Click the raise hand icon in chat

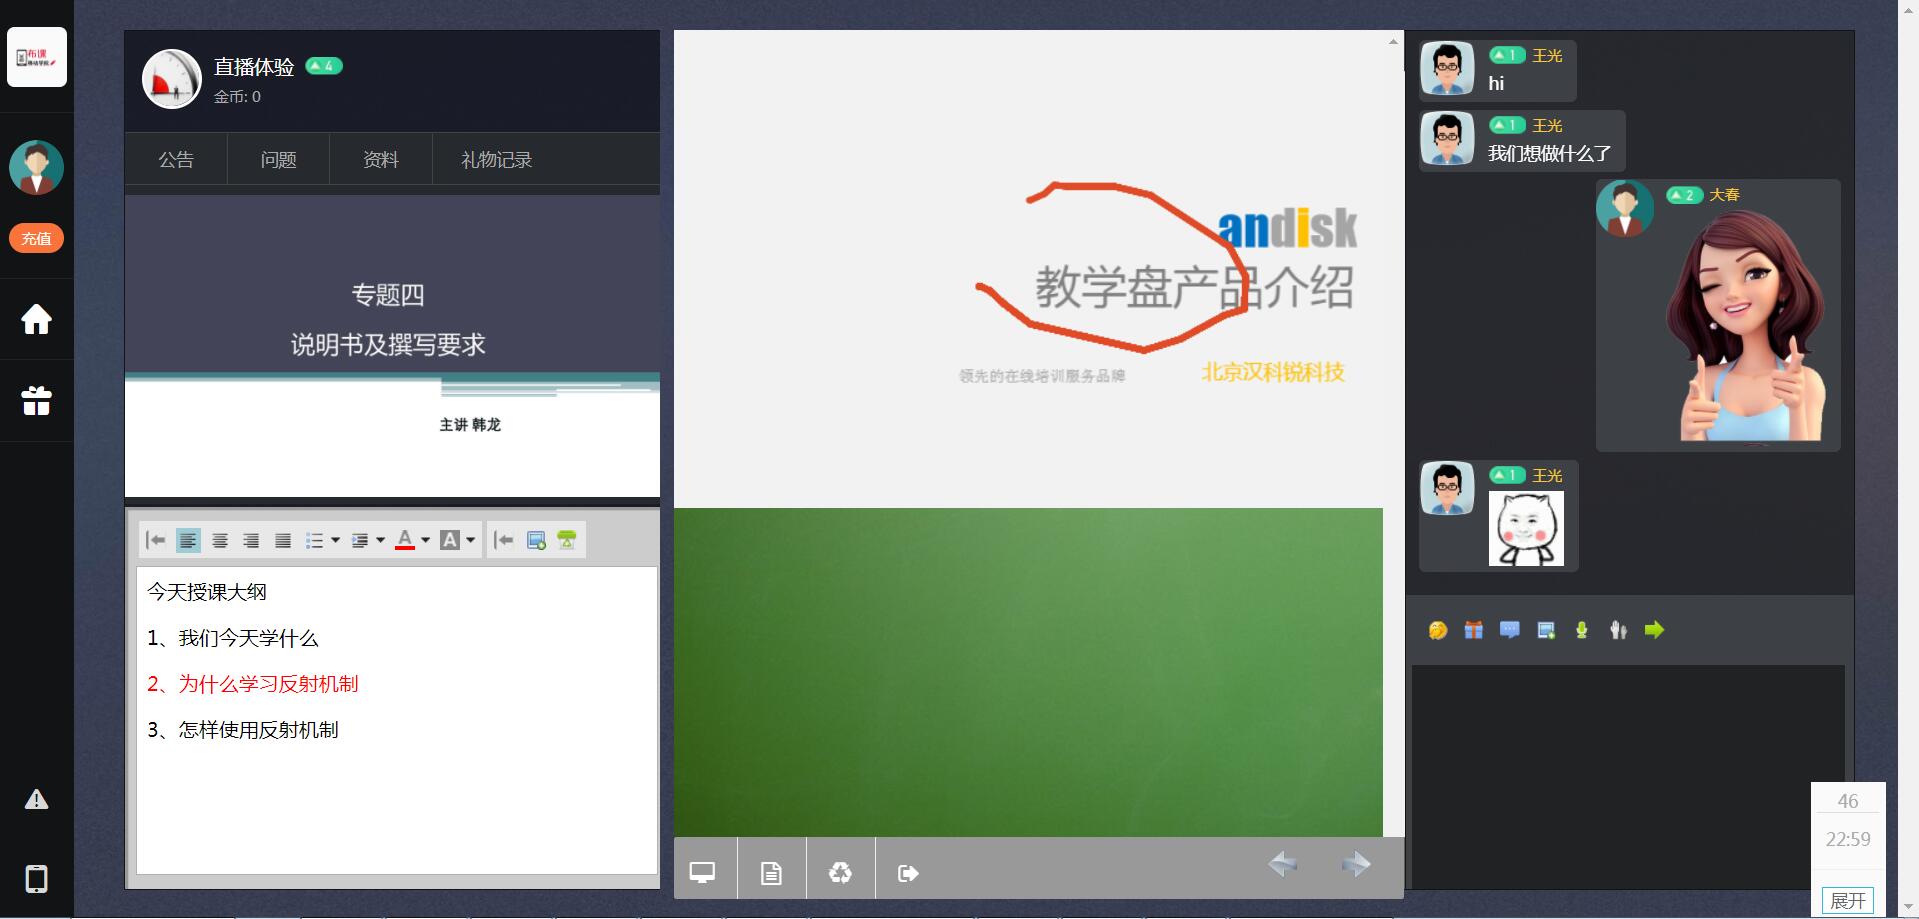(x=1618, y=630)
